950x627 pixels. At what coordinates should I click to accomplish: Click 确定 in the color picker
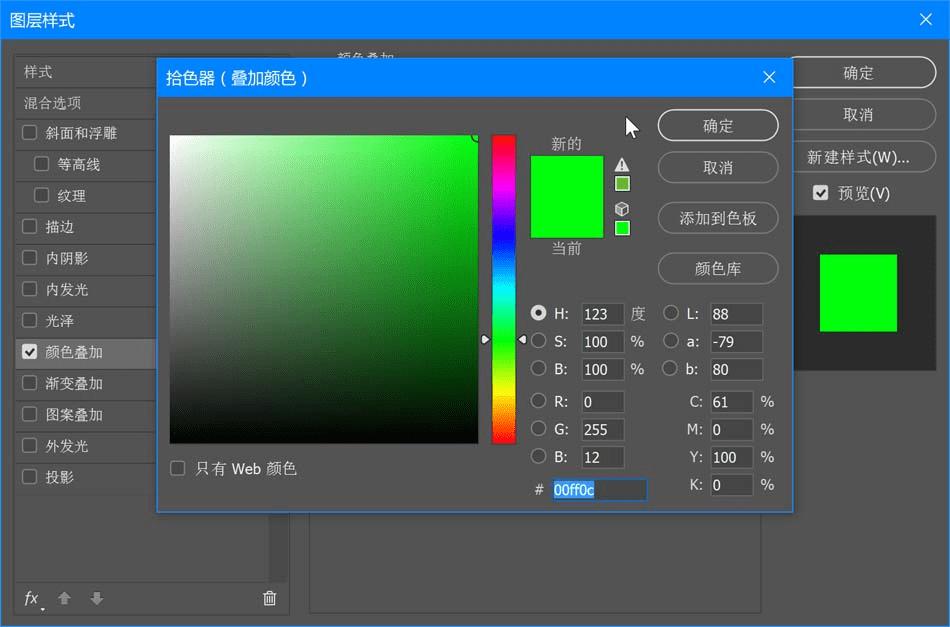tap(718, 126)
